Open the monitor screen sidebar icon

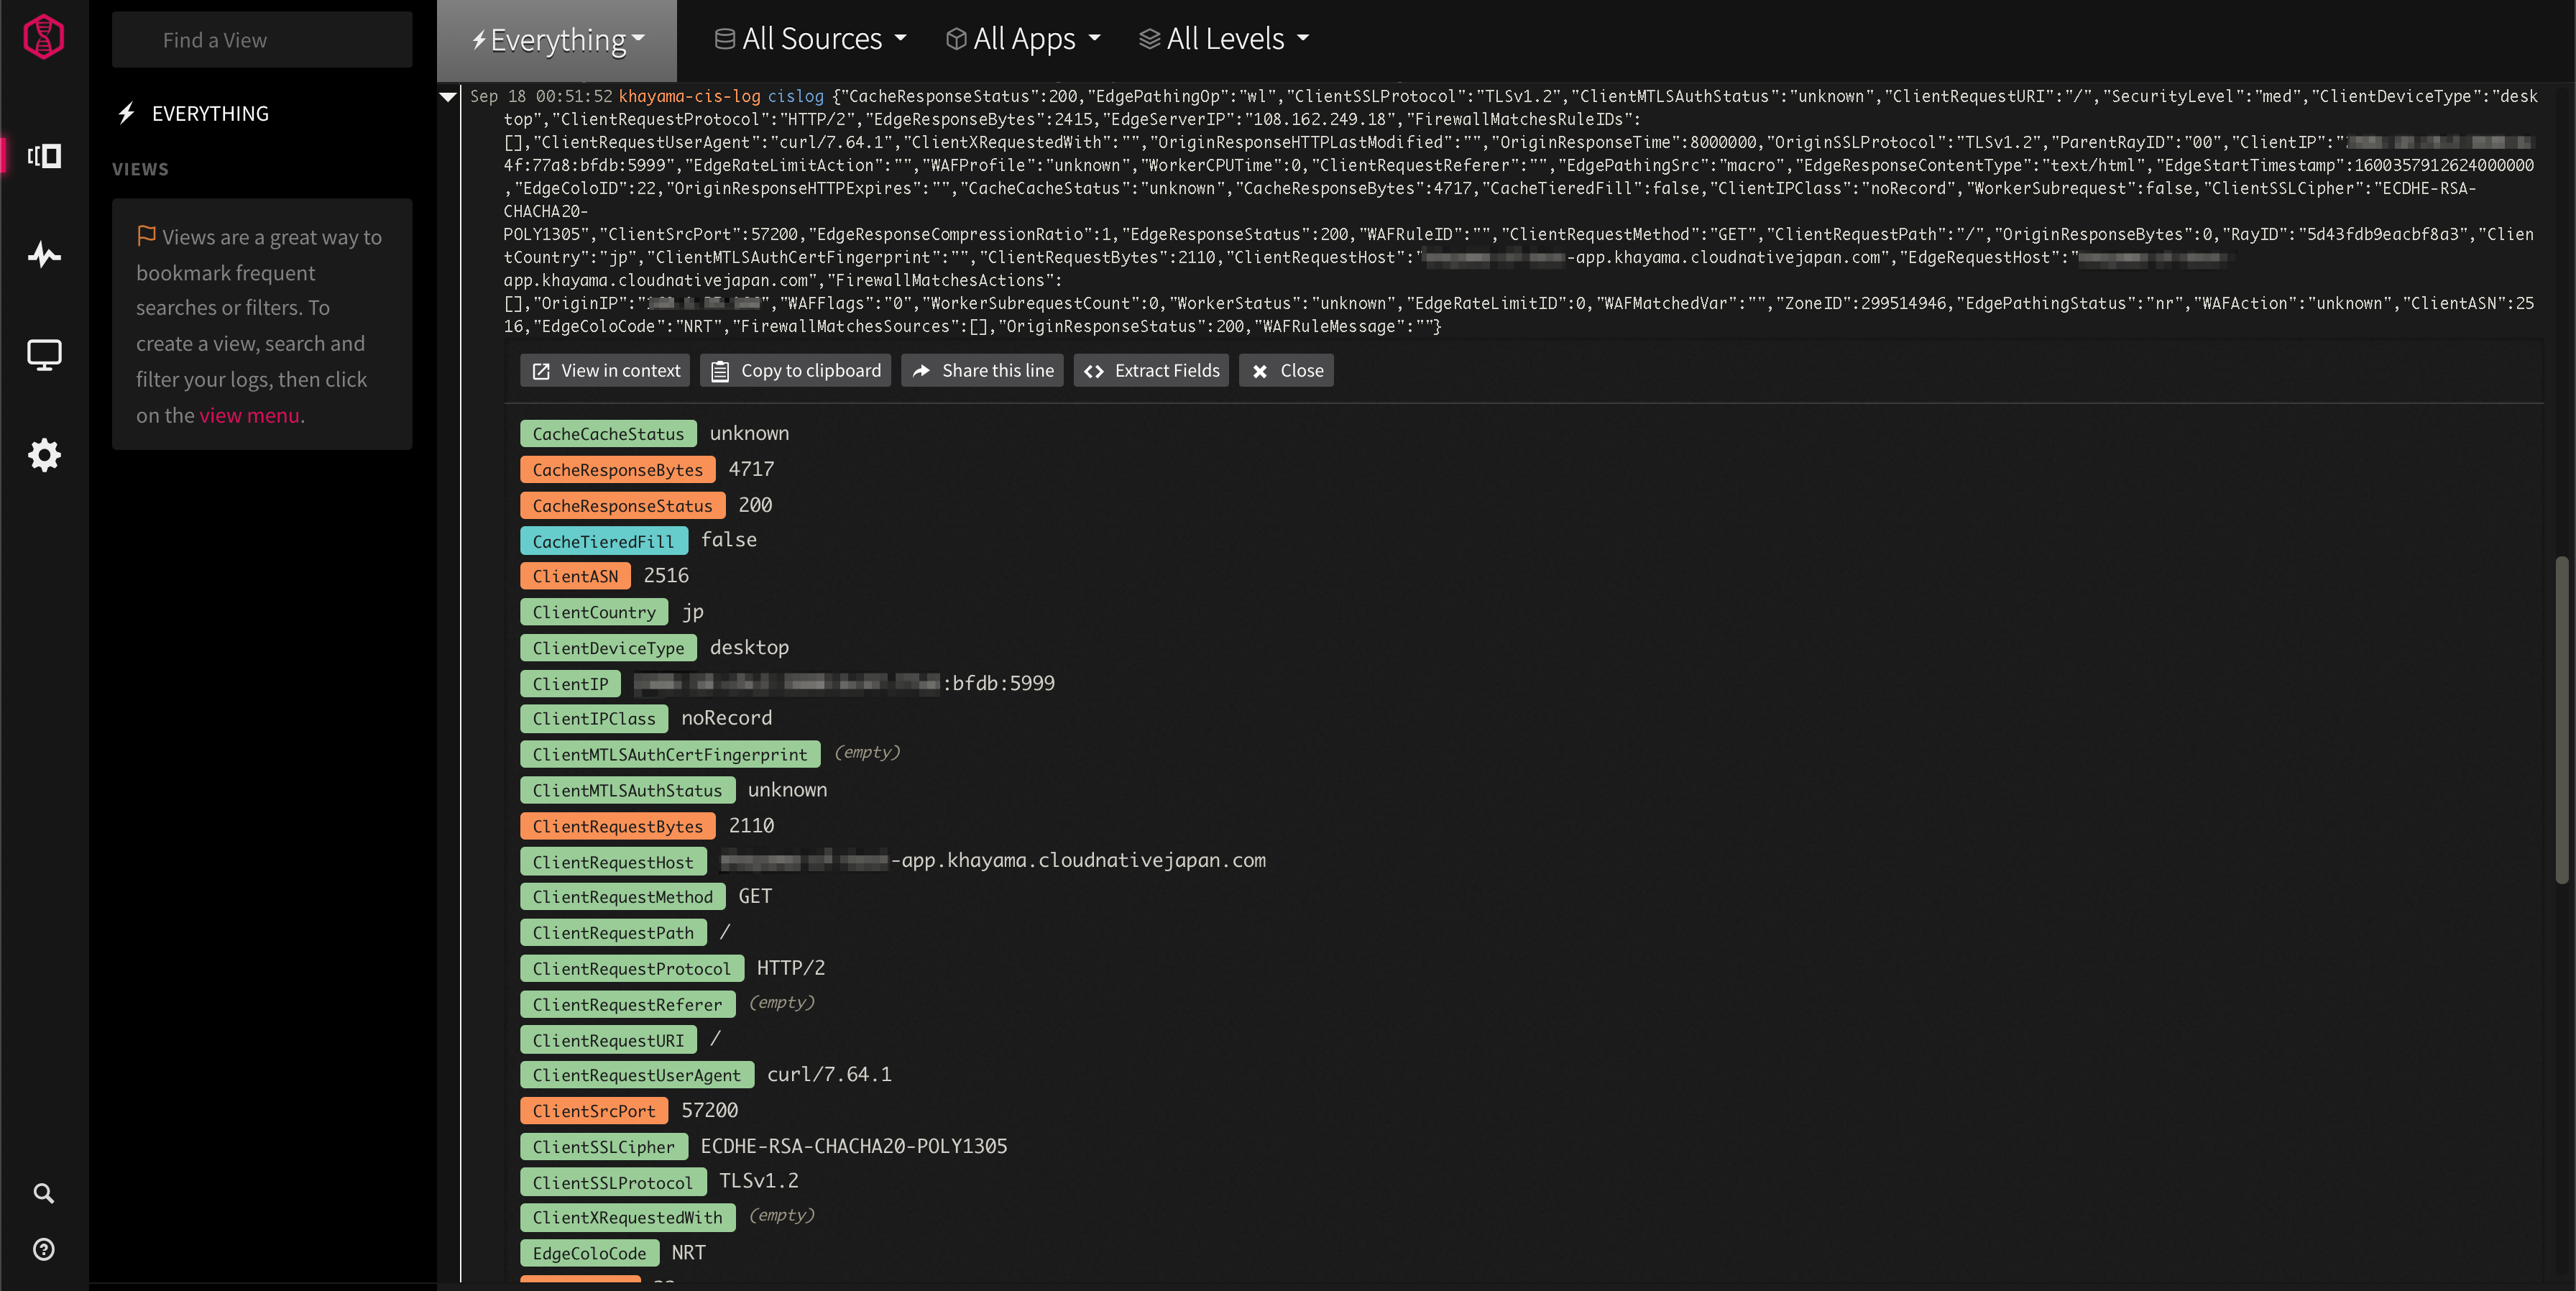tap(44, 354)
